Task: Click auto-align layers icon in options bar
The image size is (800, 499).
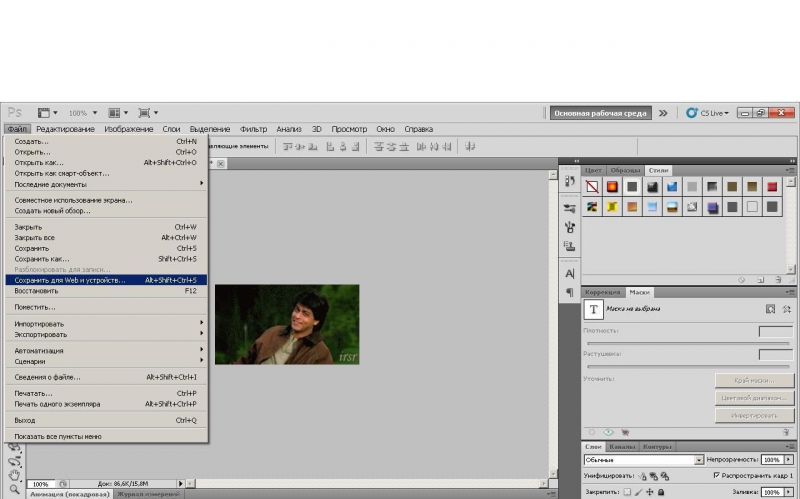Action: coord(470,147)
